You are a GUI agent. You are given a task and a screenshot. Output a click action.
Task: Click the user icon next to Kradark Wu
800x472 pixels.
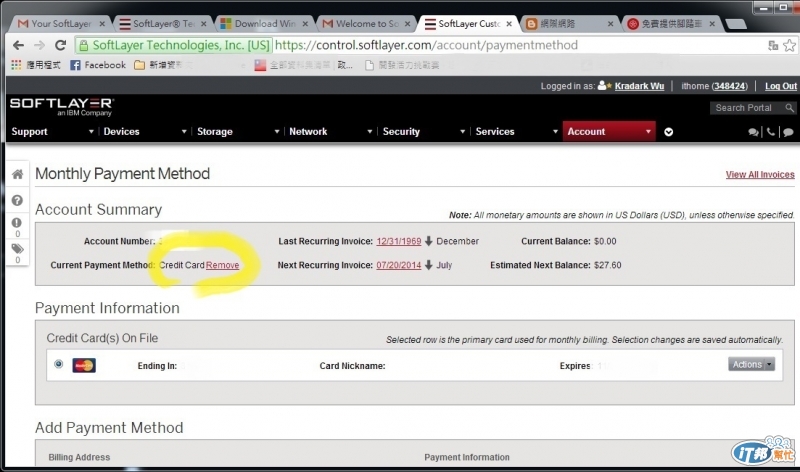coord(605,85)
